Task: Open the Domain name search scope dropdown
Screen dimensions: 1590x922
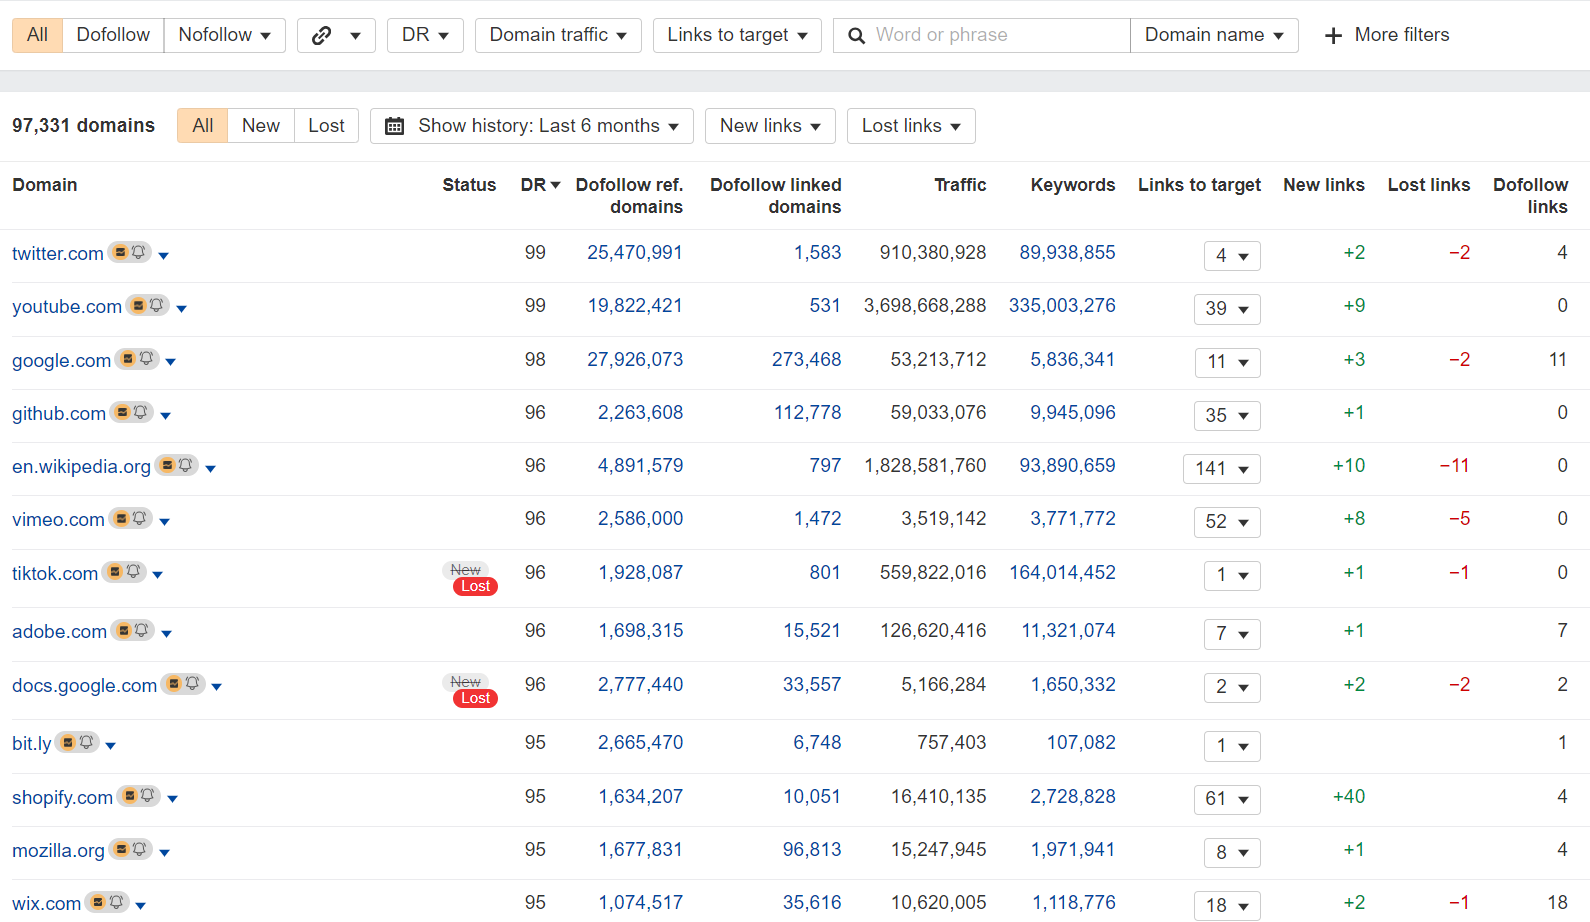Action: pos(1214,35)
